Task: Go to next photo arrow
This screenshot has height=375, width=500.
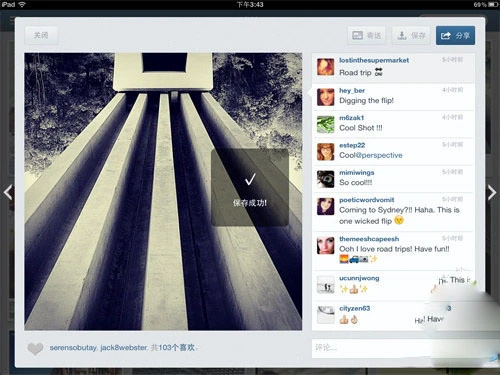Action: coord(492,192)
